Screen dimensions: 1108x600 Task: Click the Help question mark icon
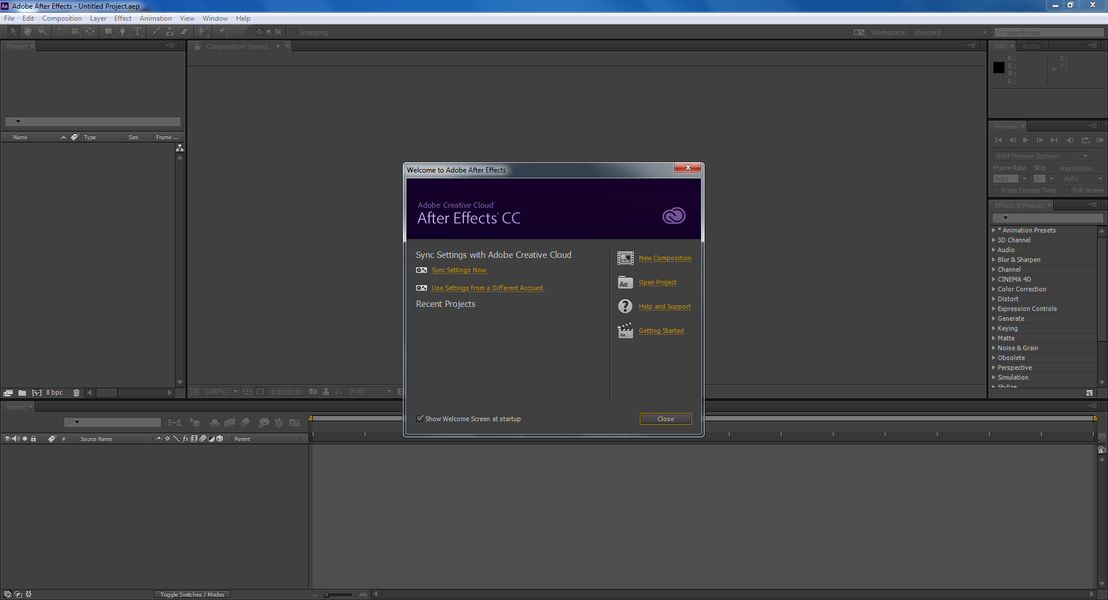click(x=625, y=306)
